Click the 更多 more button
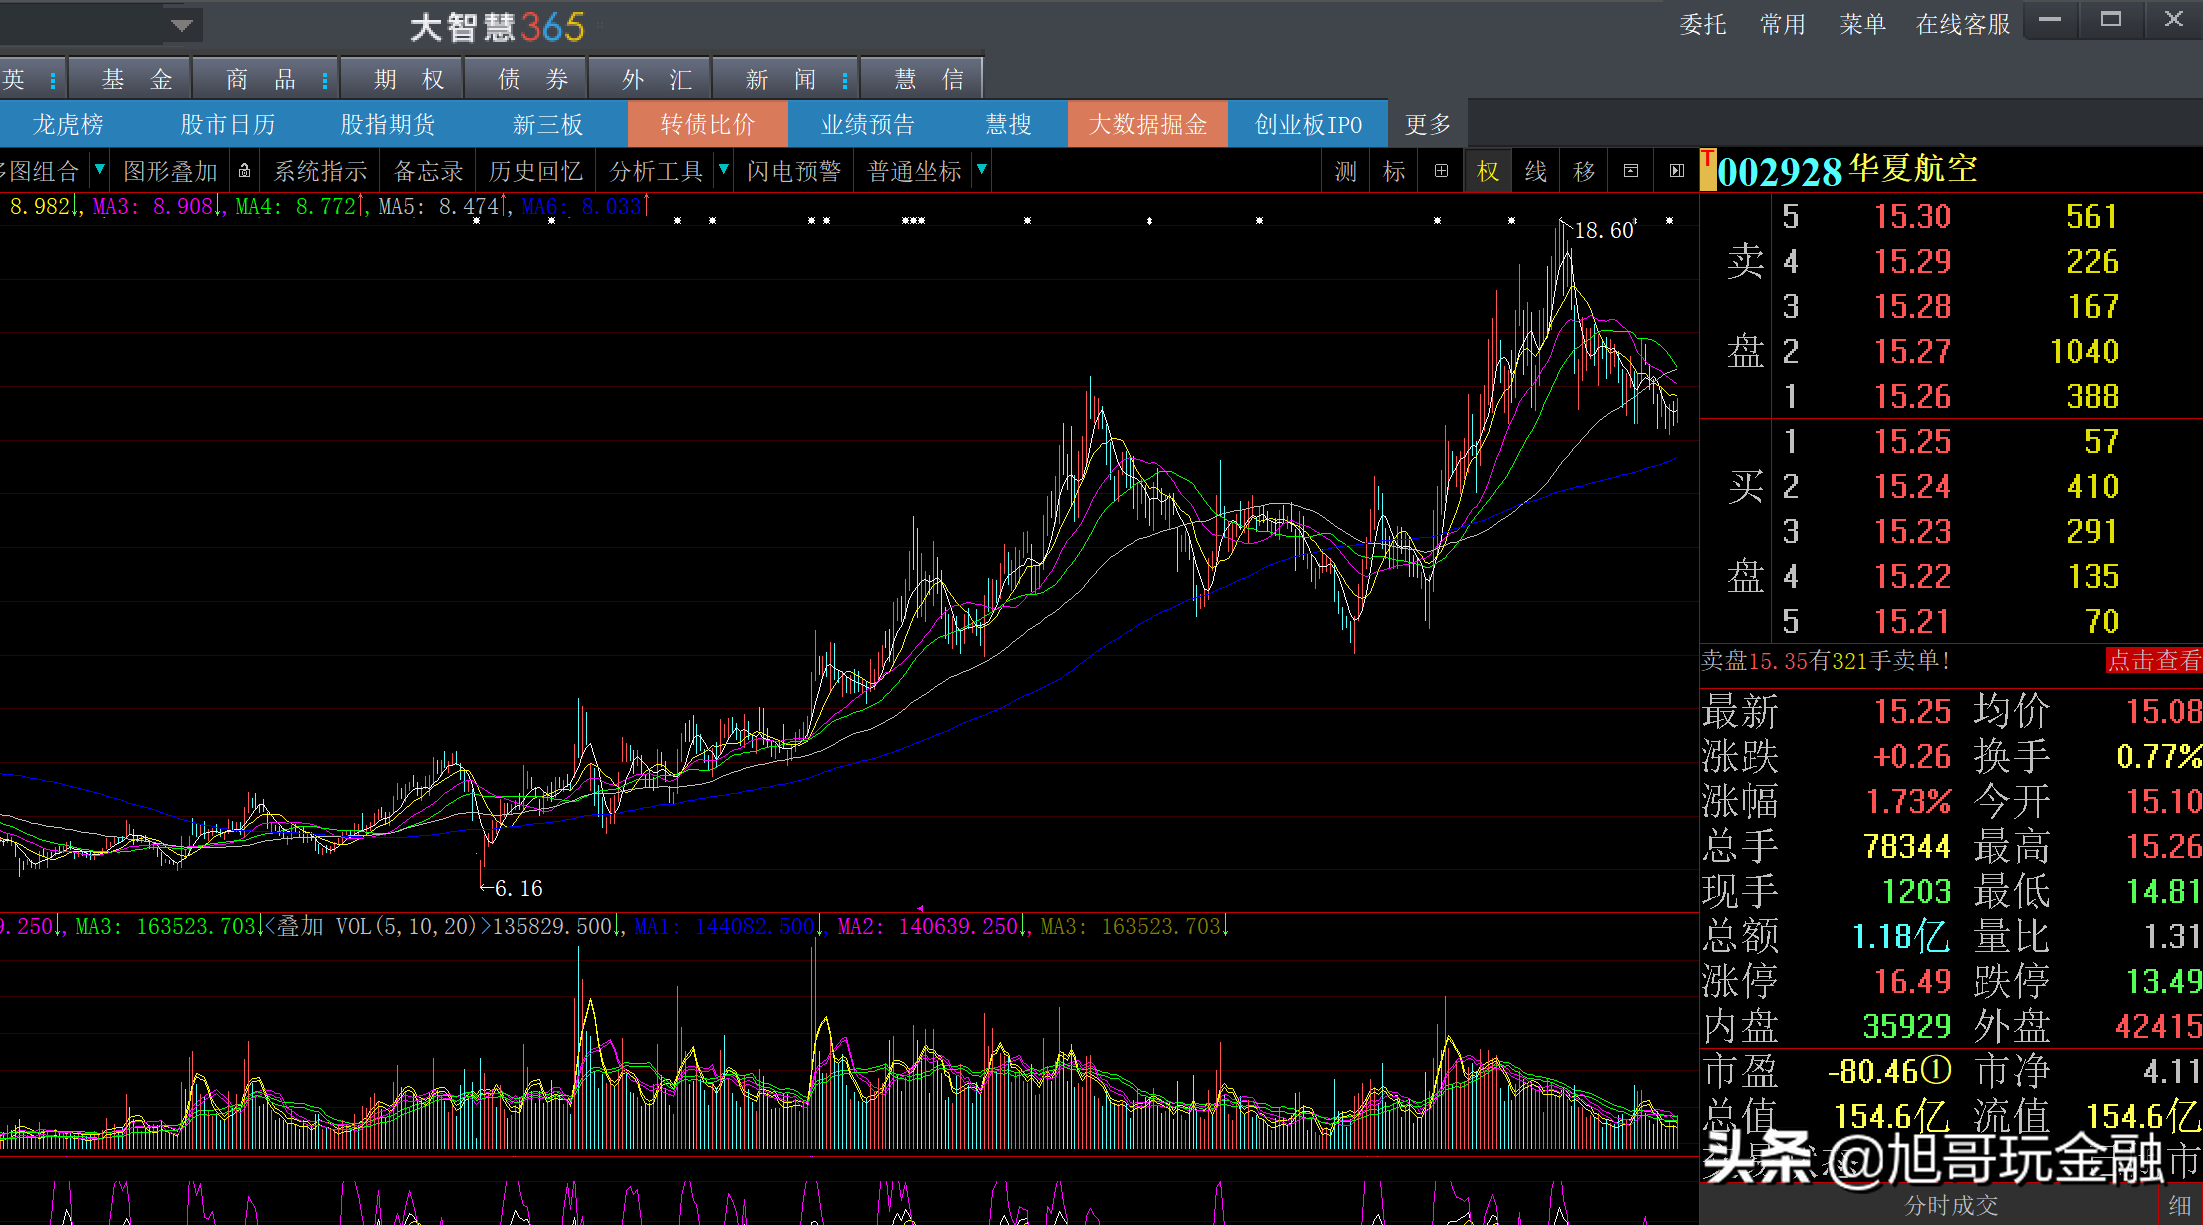Image resolution: width=2203 pixels, height=1225 pixels. [x=1428, y=124]
